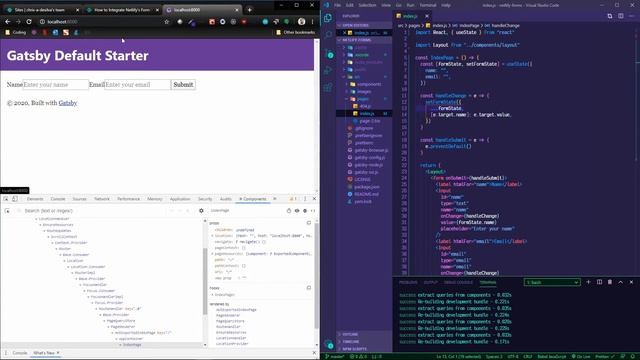Viewport: 640px width, 360px height.
Task: View component source with the code icon
Action: (x=313, y=211)
